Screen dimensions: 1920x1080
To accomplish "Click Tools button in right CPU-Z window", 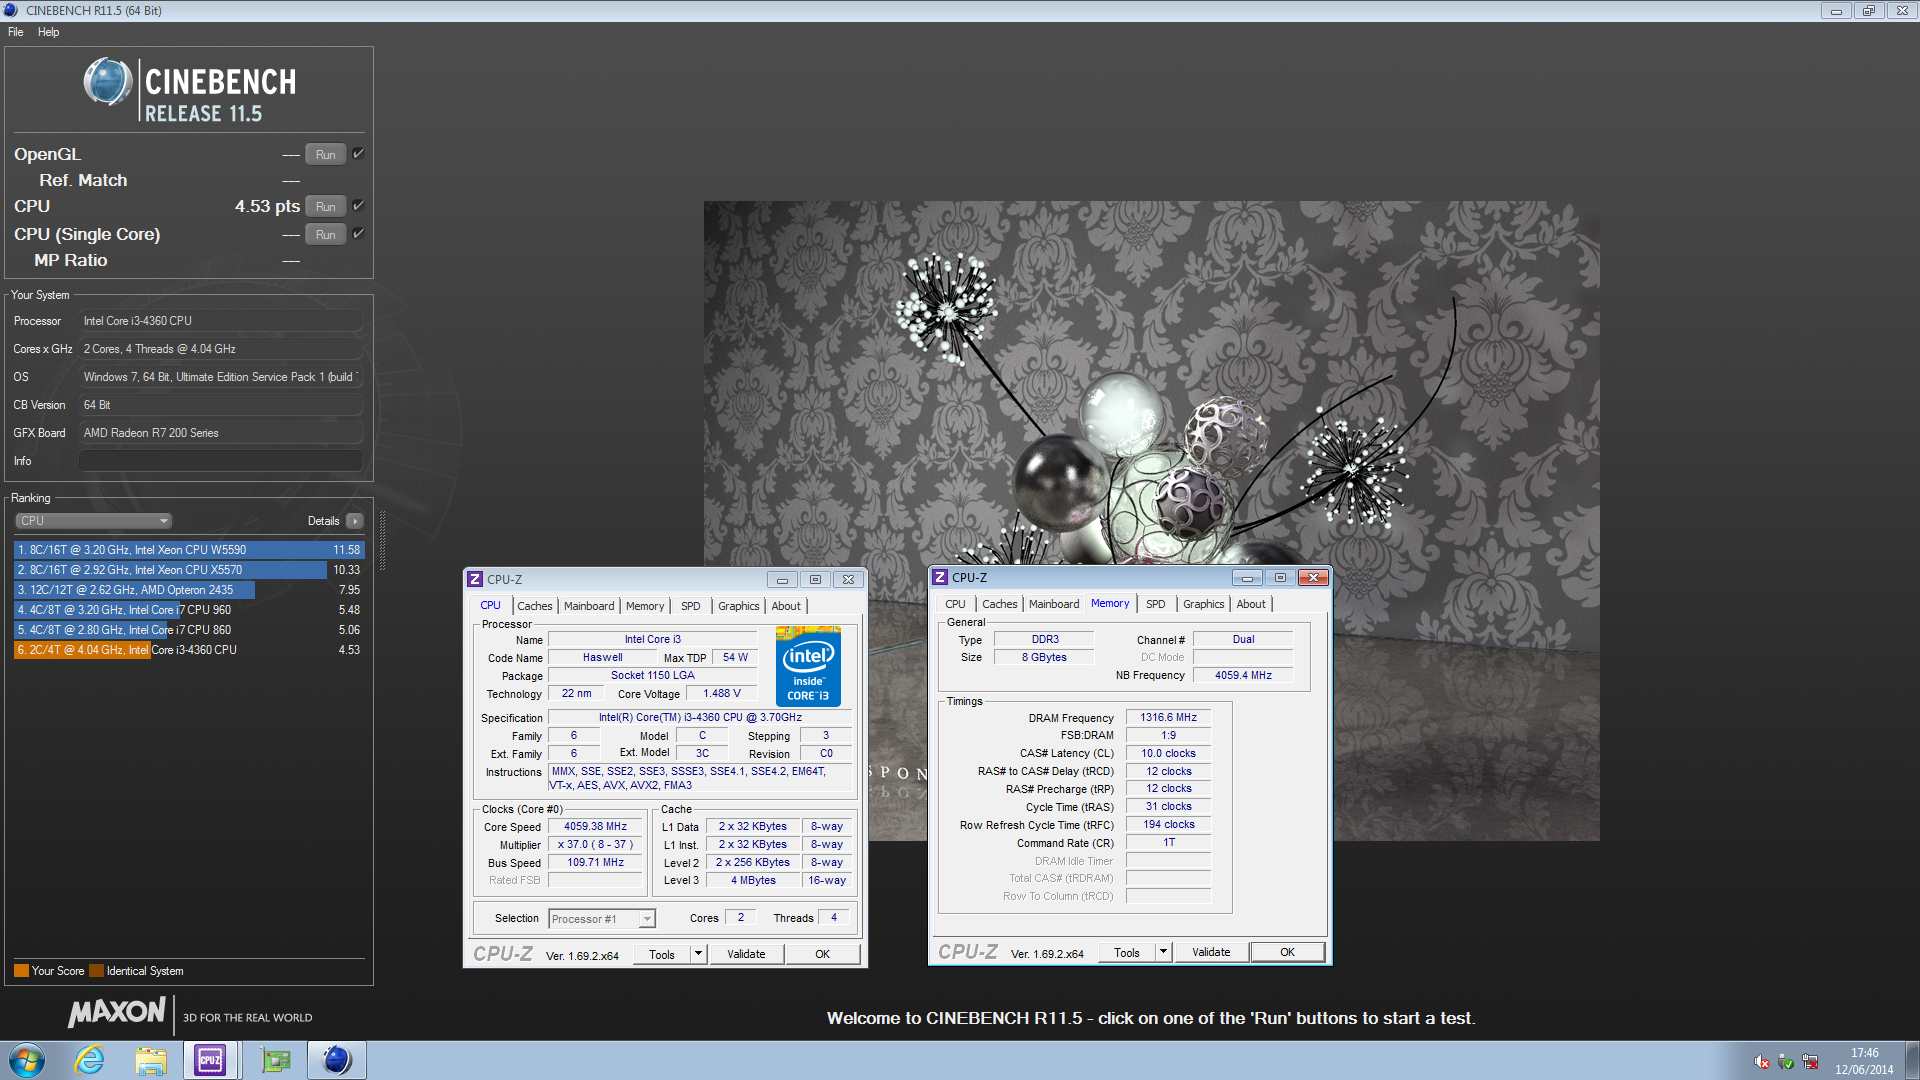I will point(1127,953).
